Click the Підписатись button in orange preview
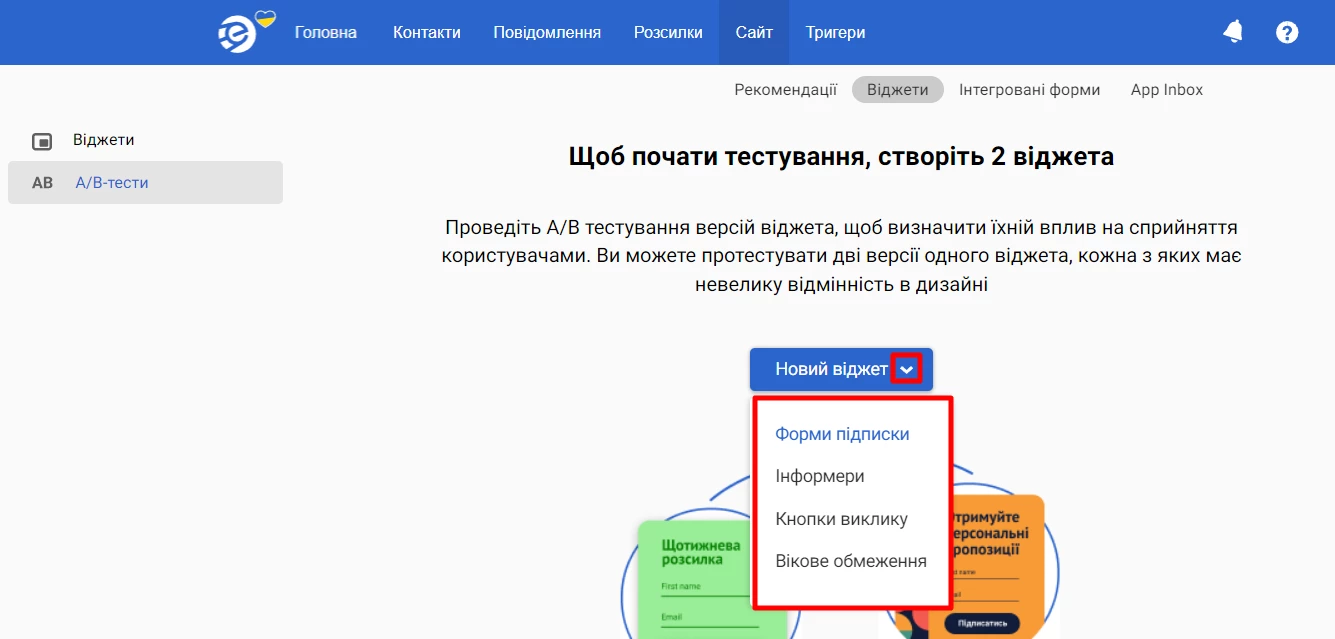 click(981, 623)
